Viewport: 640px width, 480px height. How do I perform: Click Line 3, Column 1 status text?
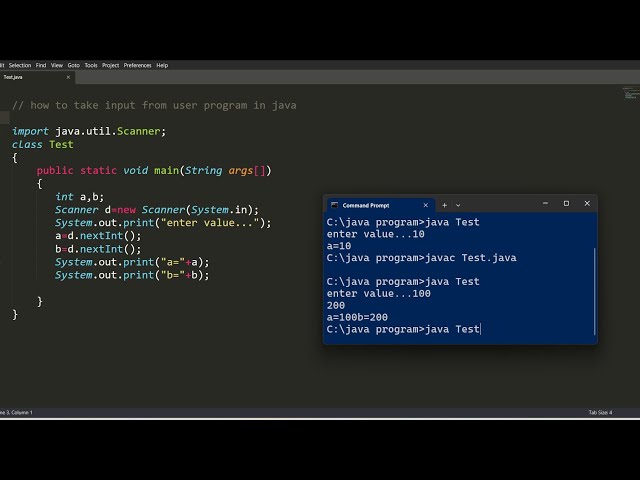click(16, 413)
